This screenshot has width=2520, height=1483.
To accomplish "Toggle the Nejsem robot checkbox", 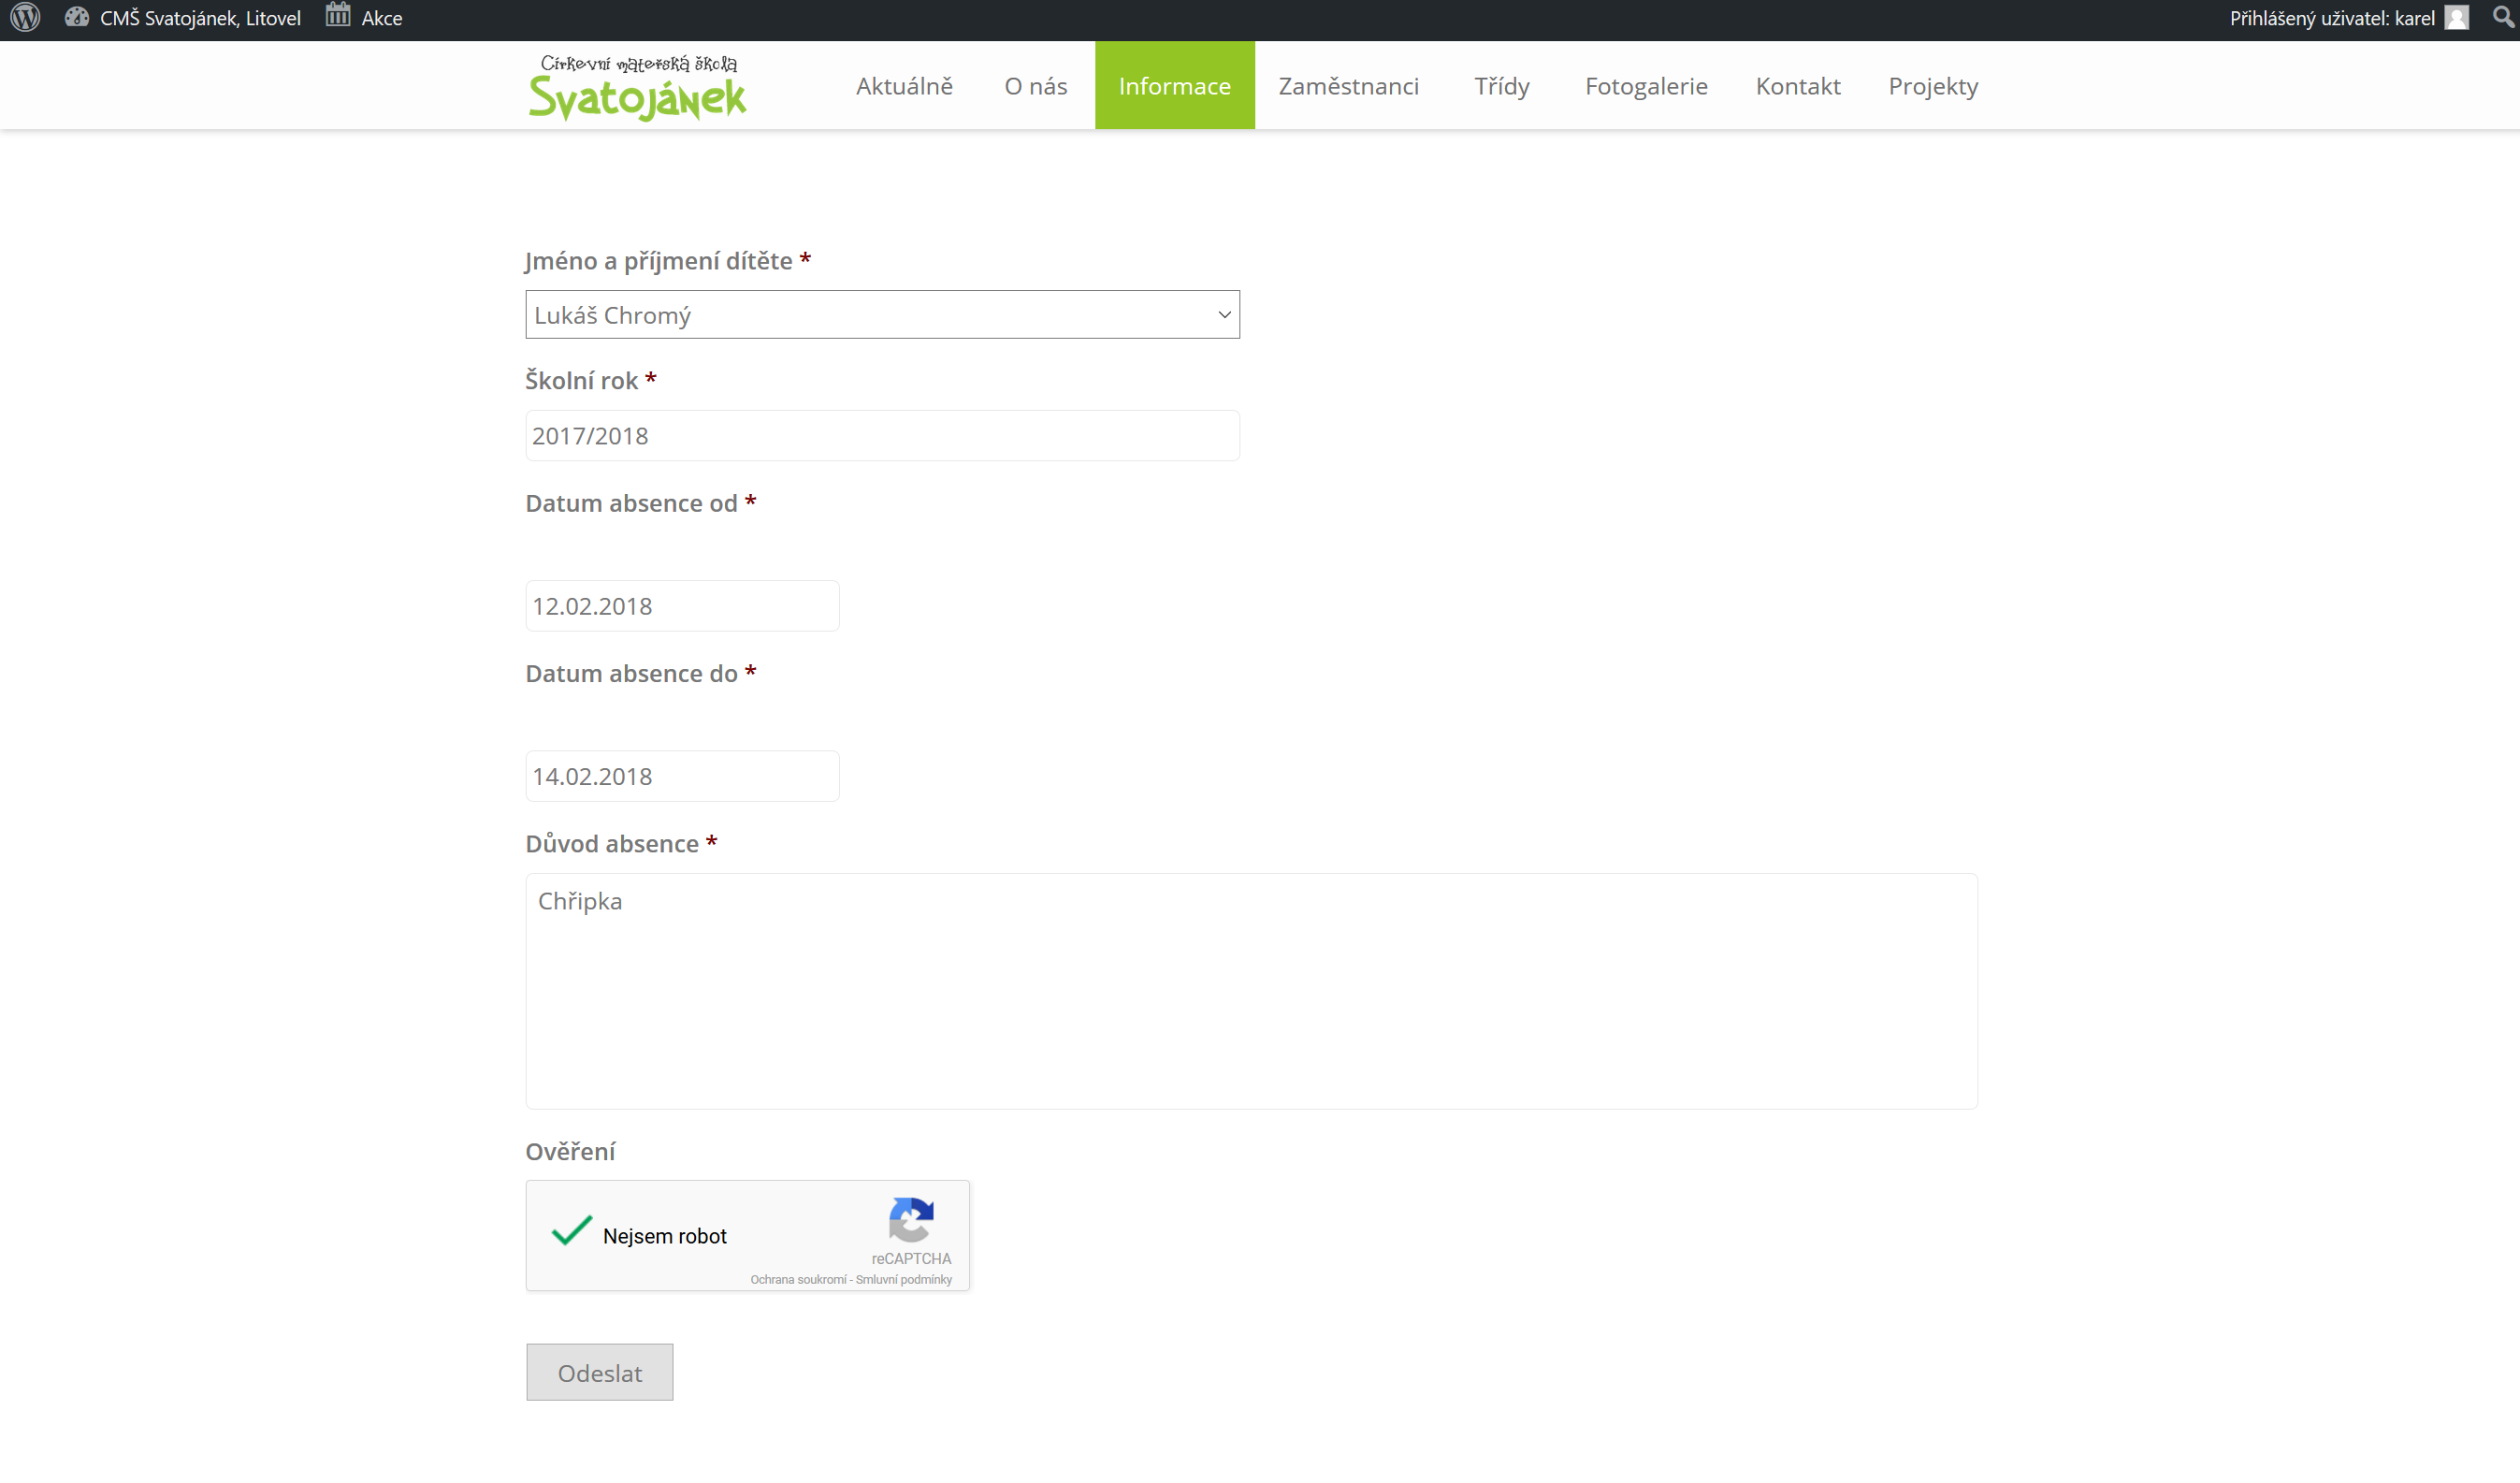I will click(x=572, y=1232).
